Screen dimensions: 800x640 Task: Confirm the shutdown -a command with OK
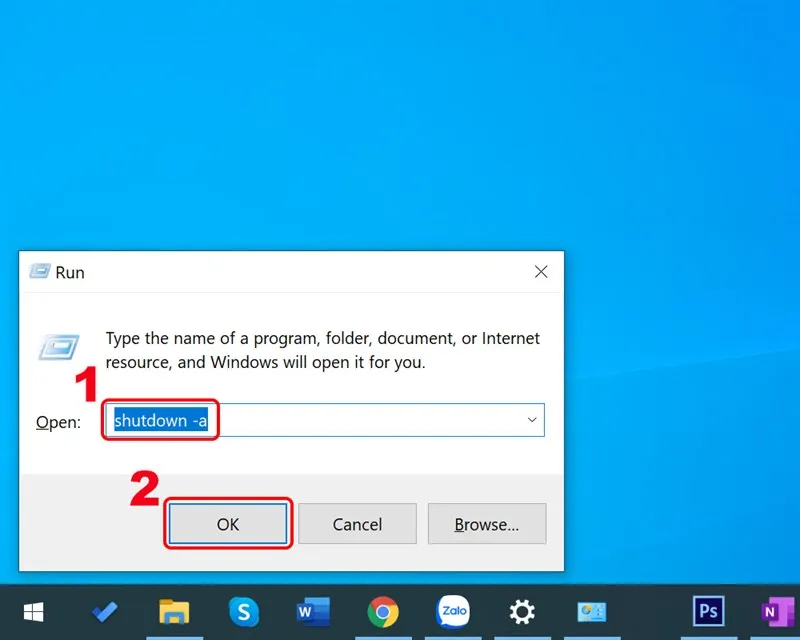227,523
